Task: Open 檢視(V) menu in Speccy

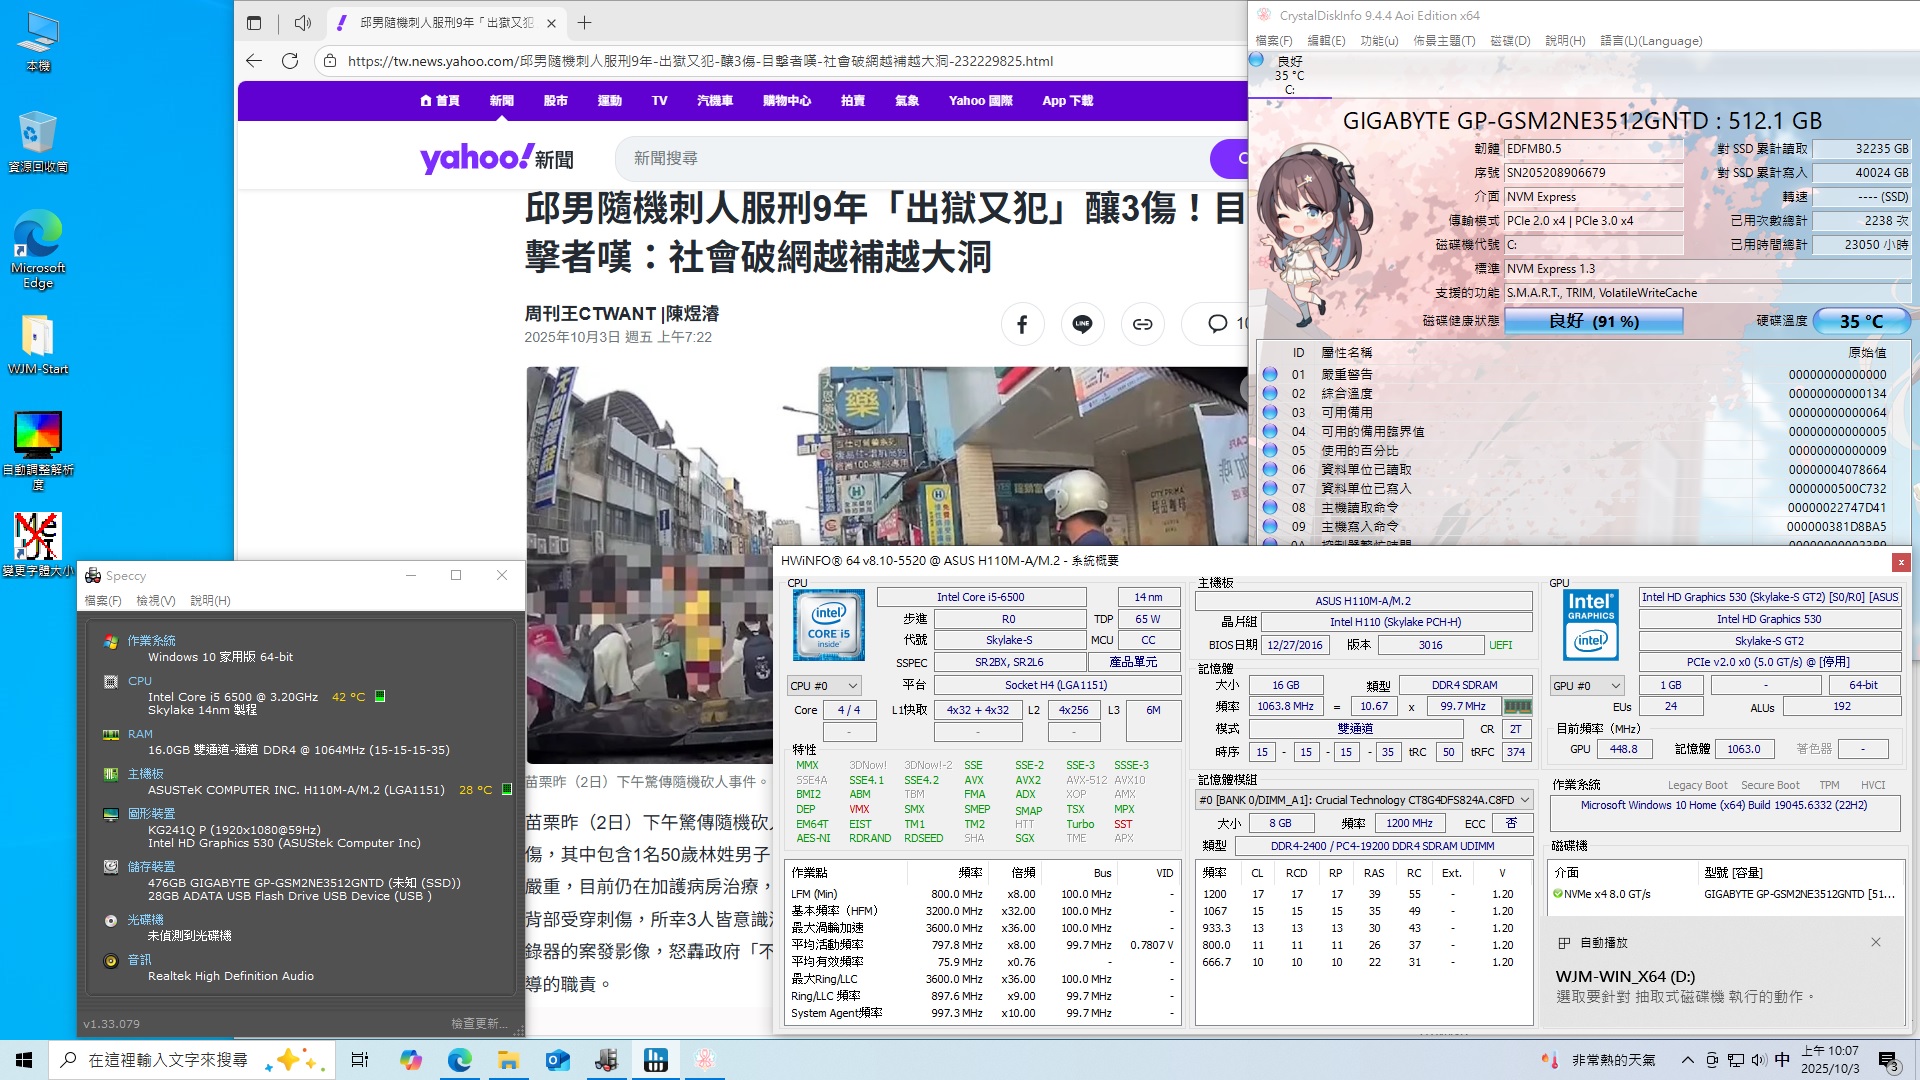Action: 155,601
